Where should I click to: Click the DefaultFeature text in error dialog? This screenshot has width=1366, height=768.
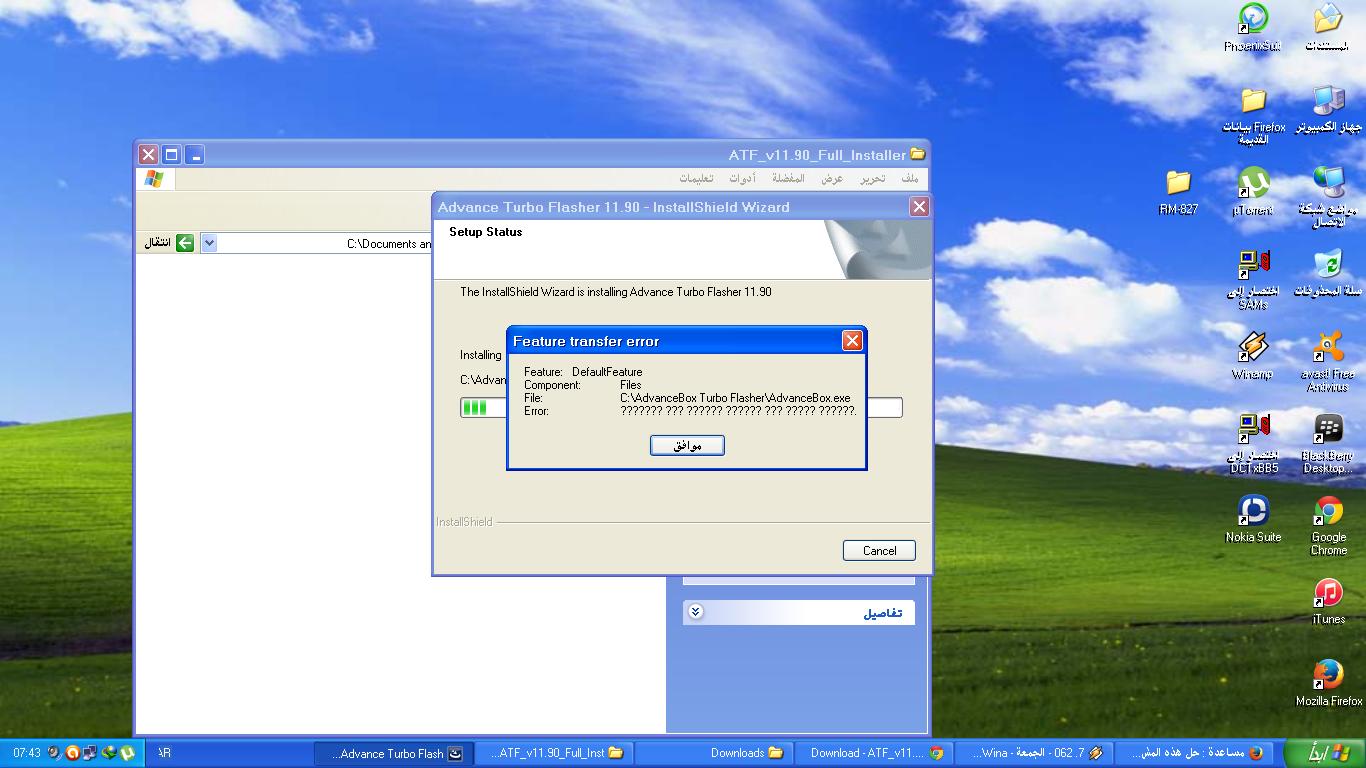tap(607, 372)
